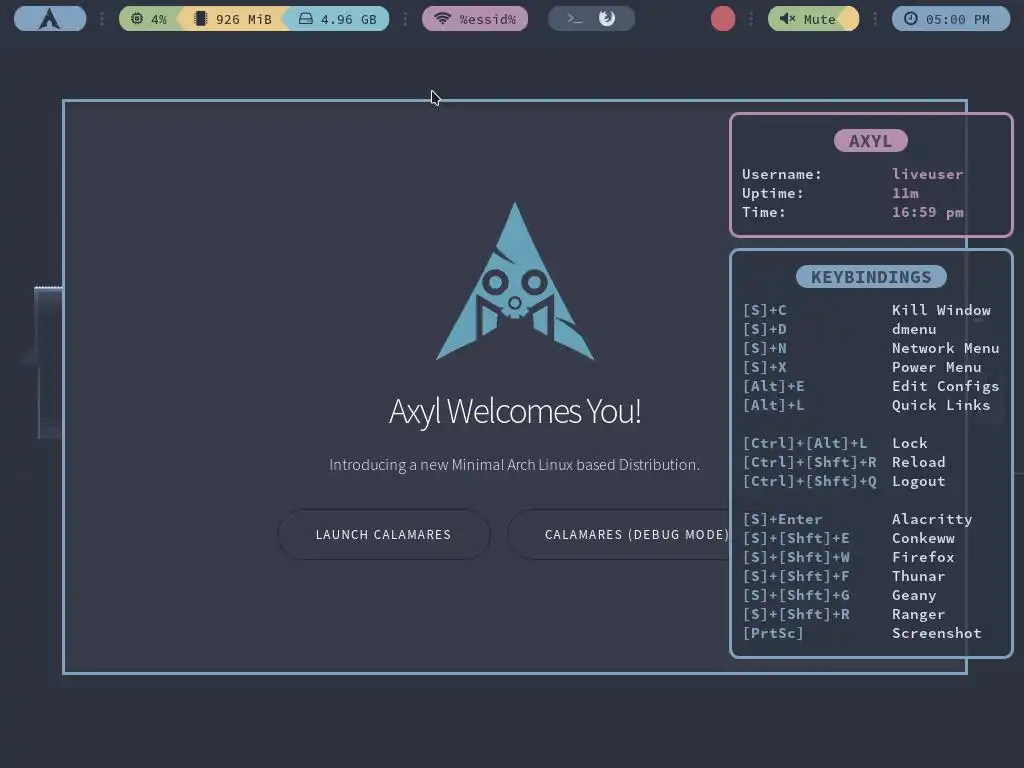Click the '[PrtSc]' key label
Viewport: 1024px width, 768px height.
[x=773, y=633]
